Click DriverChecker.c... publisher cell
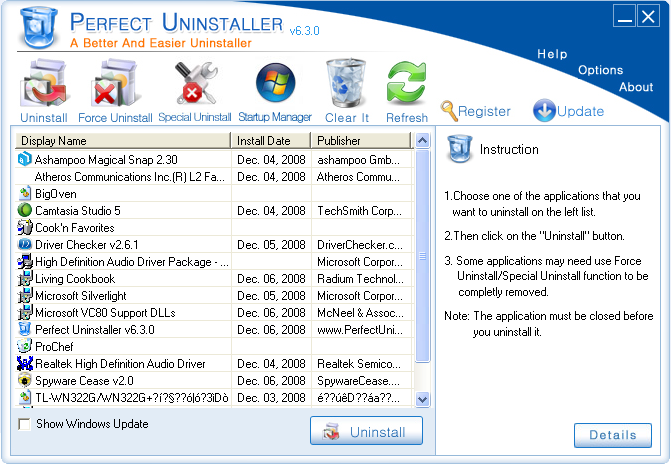 pos(360,245)
